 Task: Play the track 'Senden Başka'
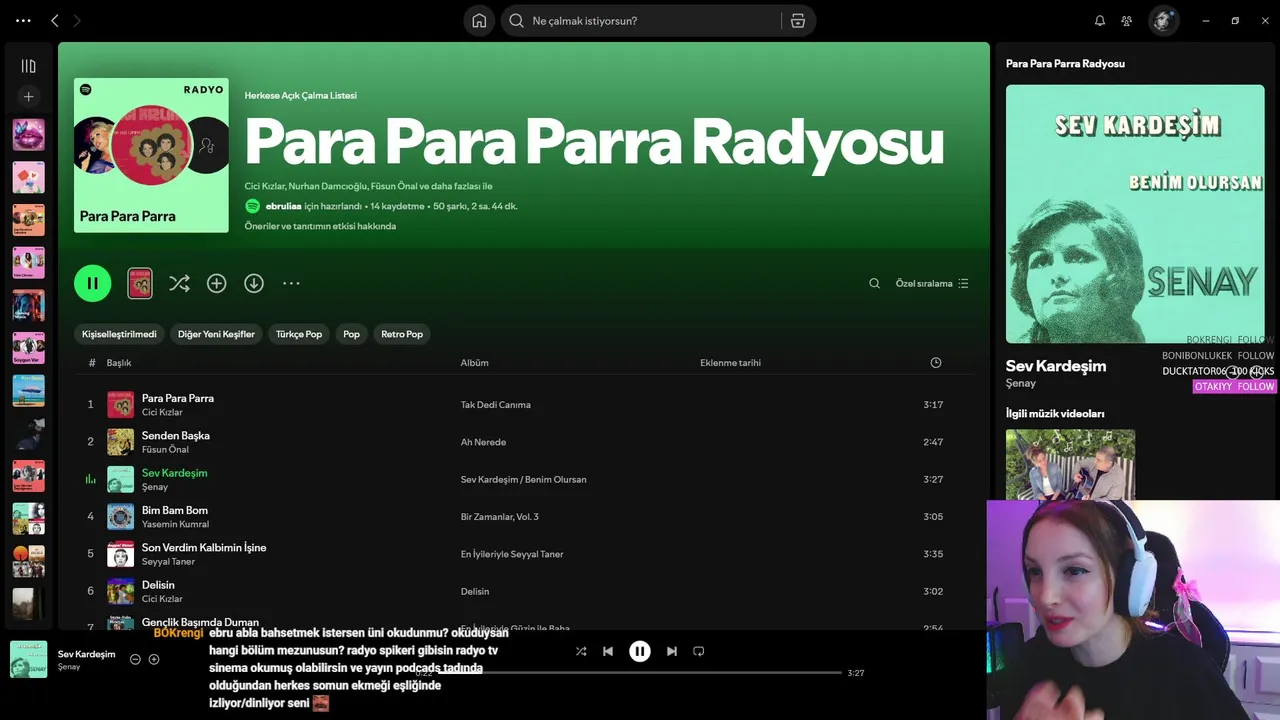pos(175,435)
